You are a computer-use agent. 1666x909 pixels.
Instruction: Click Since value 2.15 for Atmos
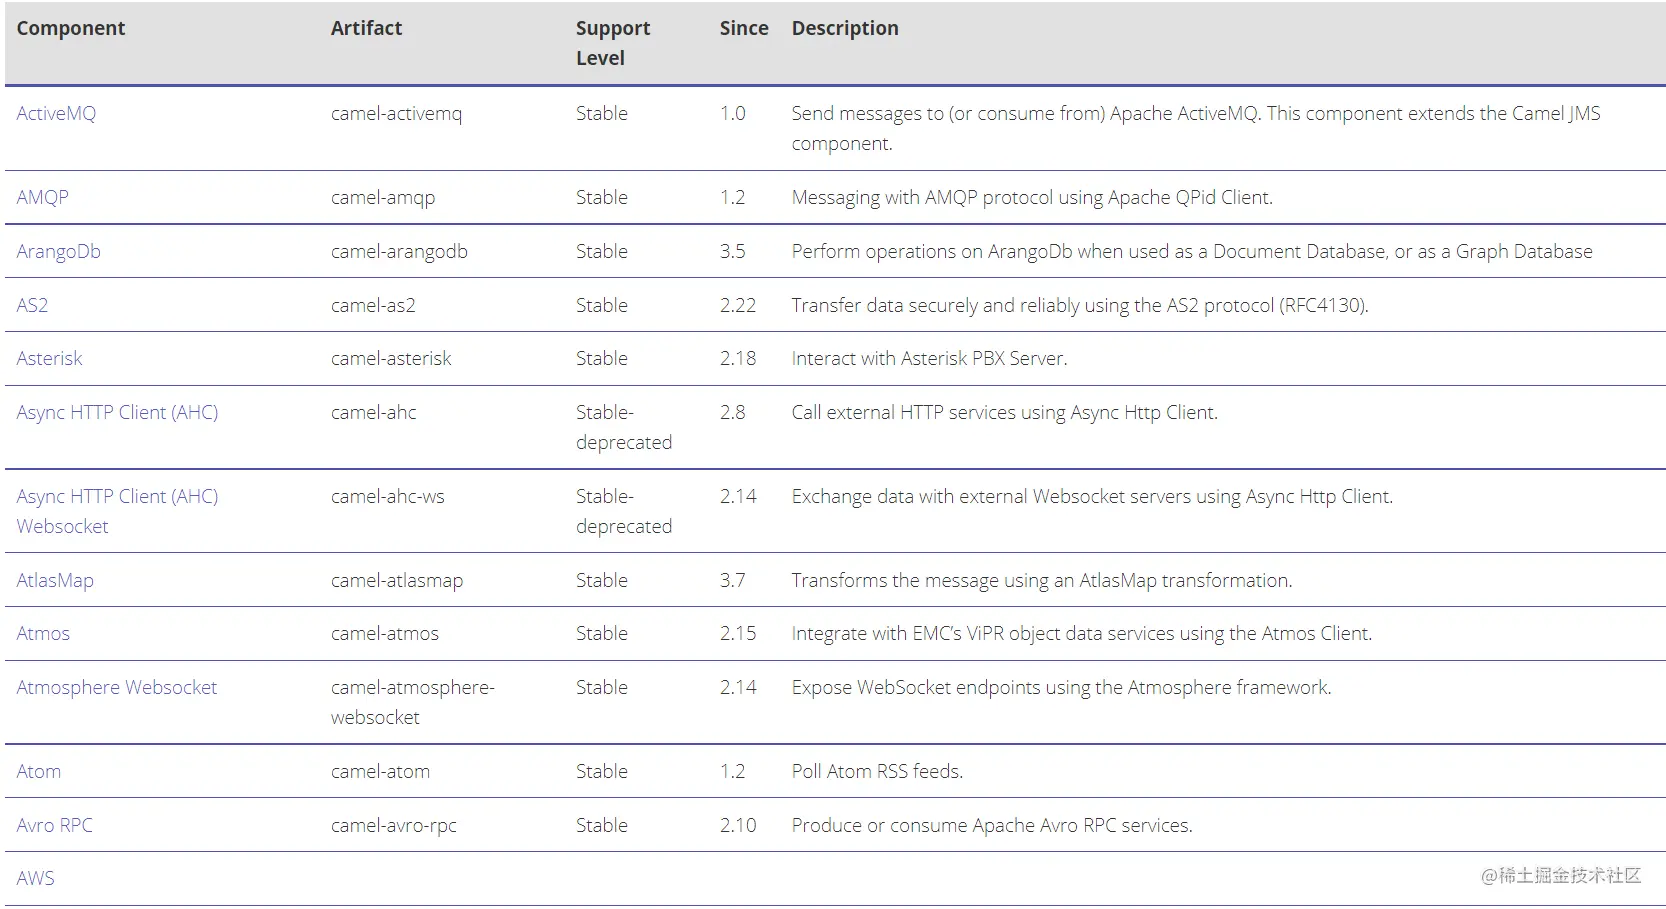coord(738,633)
